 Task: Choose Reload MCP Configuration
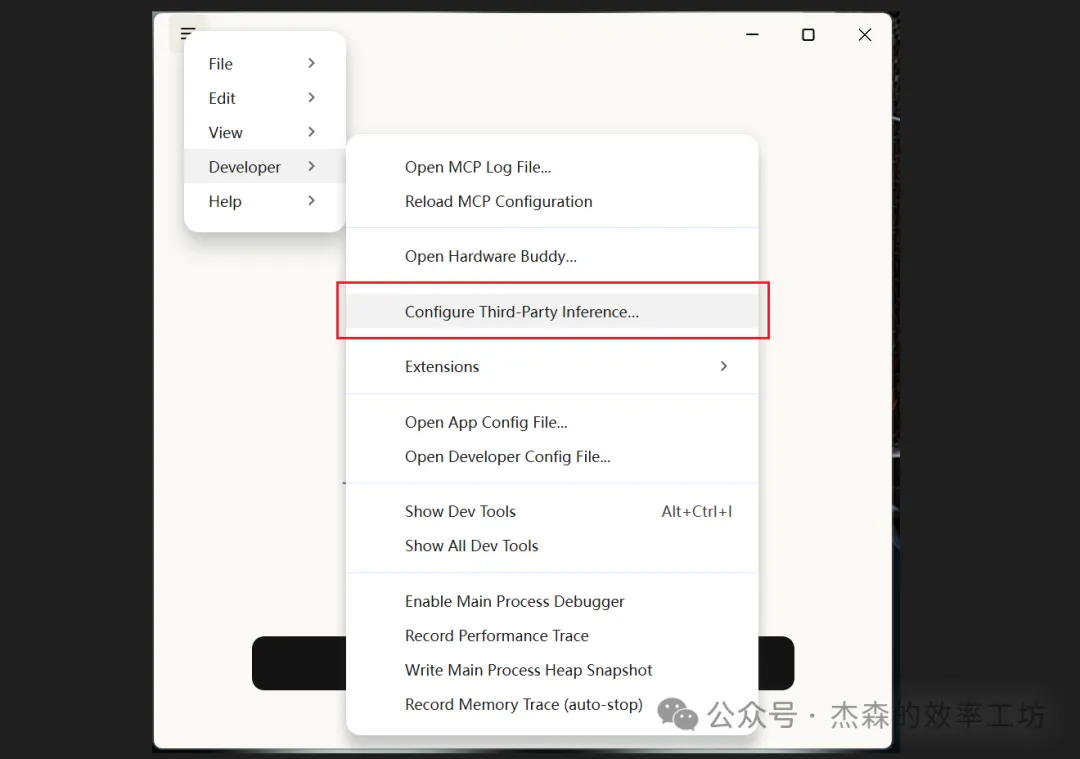498,201
